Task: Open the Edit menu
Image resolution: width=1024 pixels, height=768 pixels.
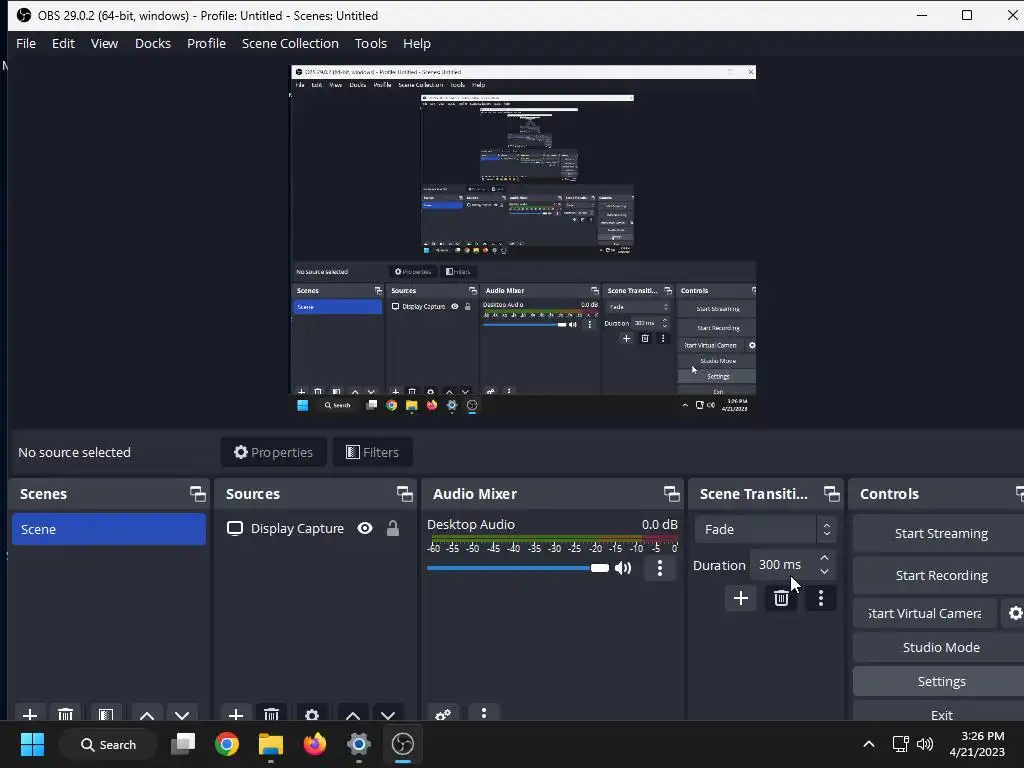Action: tap(63, 43)
